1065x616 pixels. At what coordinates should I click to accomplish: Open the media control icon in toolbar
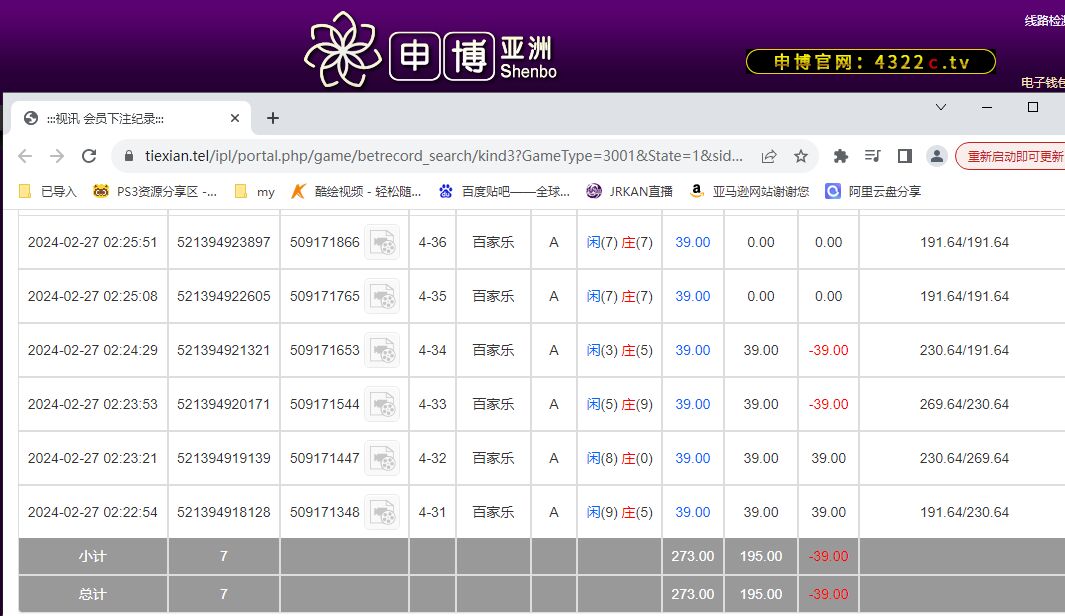click(872, 156)
